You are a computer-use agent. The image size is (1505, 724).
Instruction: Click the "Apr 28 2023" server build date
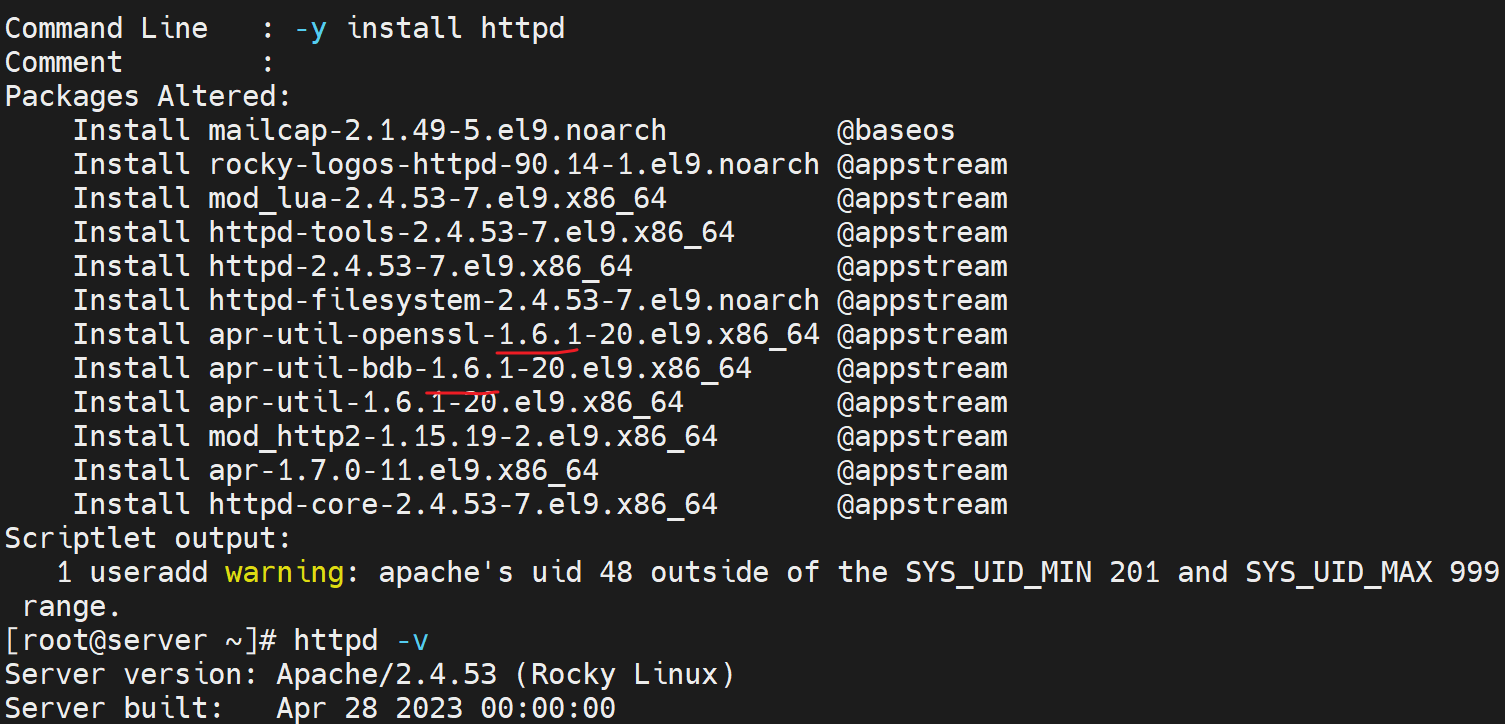[x=369, y=708]
